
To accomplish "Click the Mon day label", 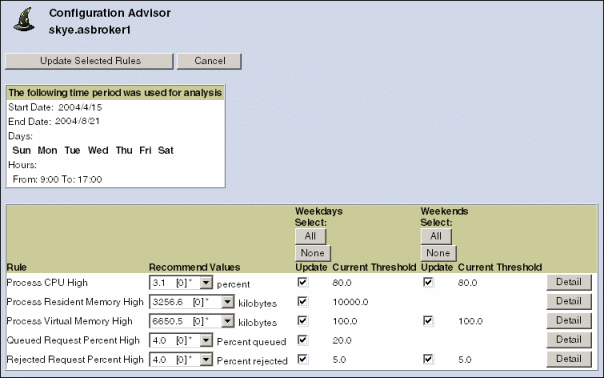I will coord(47,150).
